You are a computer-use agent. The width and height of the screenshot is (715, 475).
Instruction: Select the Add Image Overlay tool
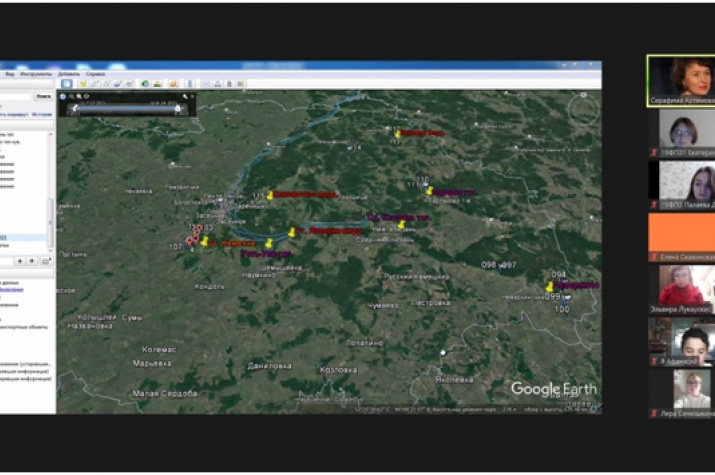click(117, 83)
